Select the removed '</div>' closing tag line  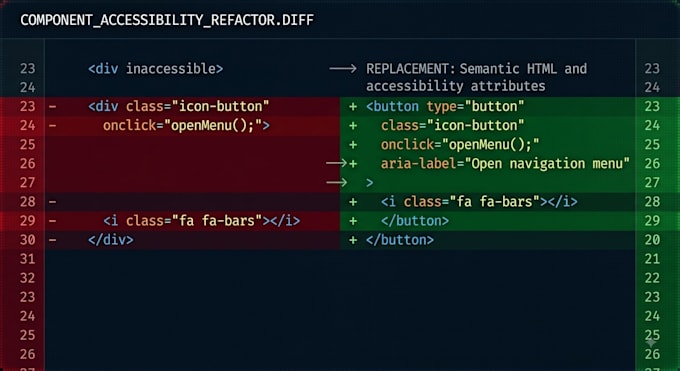111,240
